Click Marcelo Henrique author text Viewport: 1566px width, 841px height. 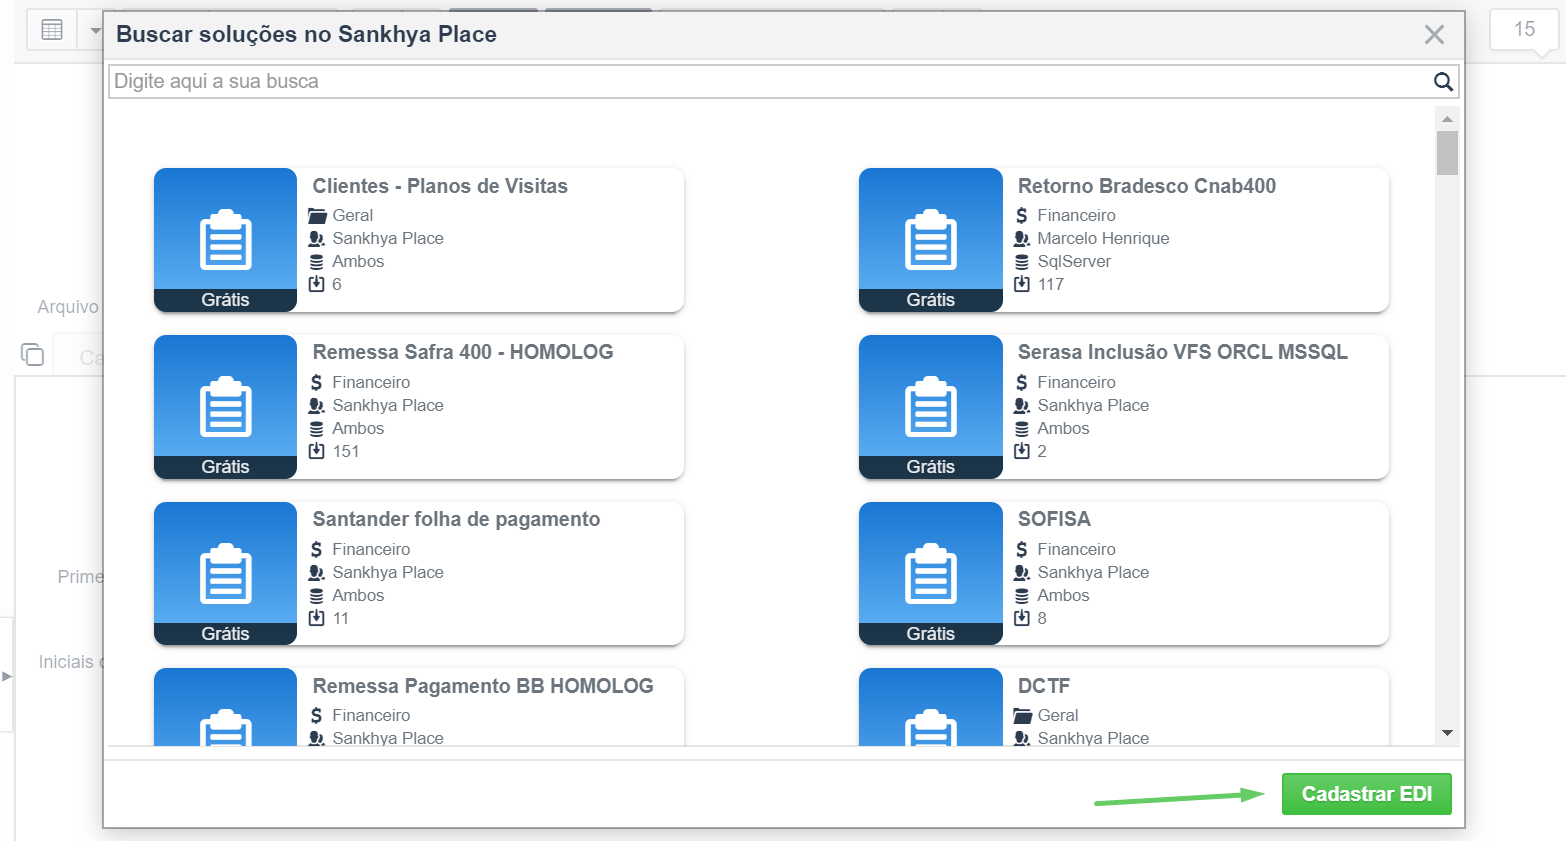tap(1103, 238)
